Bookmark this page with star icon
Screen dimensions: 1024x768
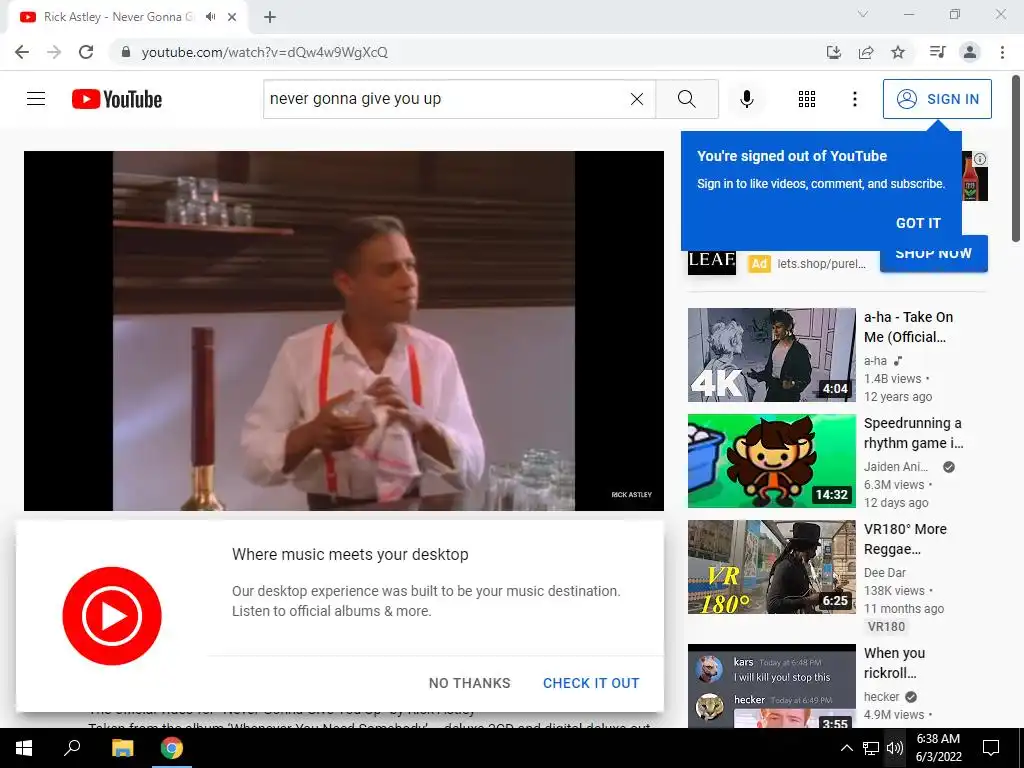point(898,52)
